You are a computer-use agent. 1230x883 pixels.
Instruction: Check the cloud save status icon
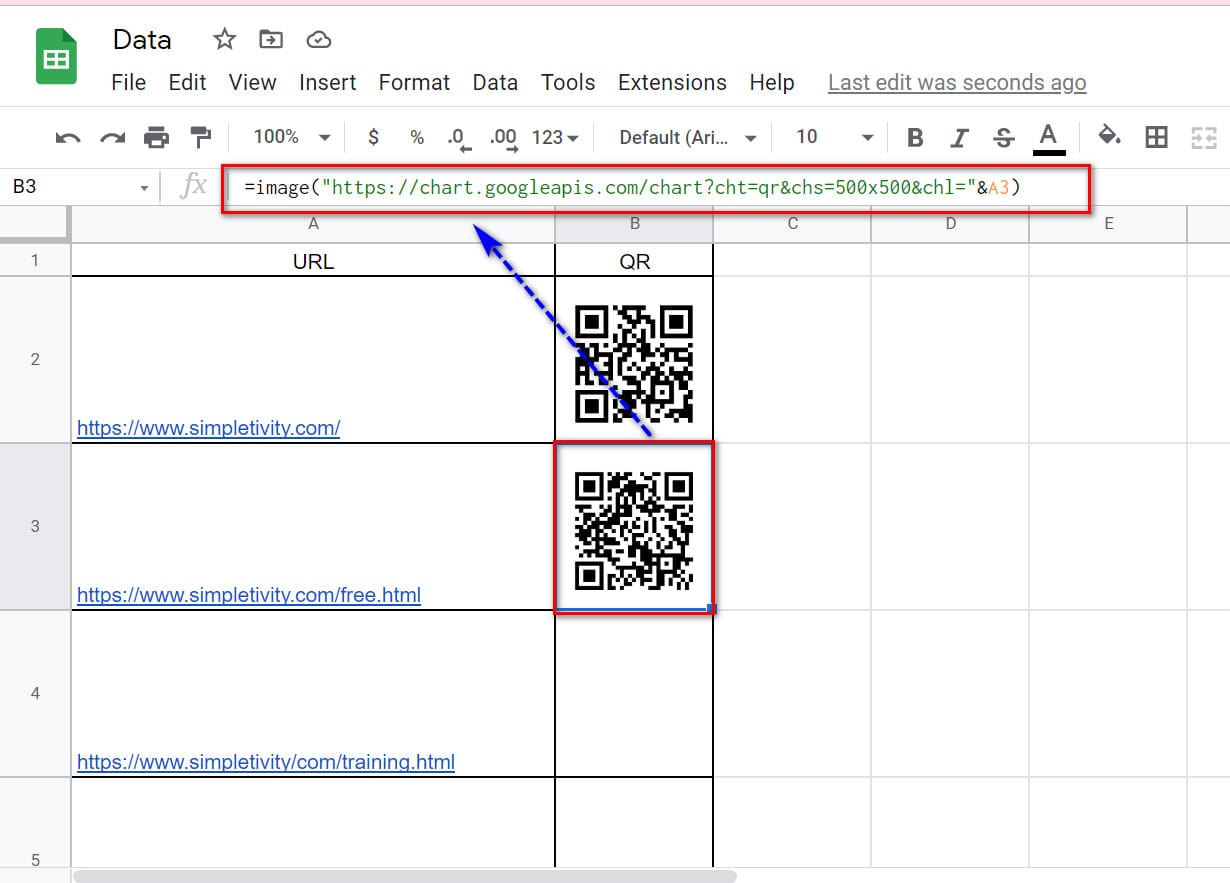(318, 39)
